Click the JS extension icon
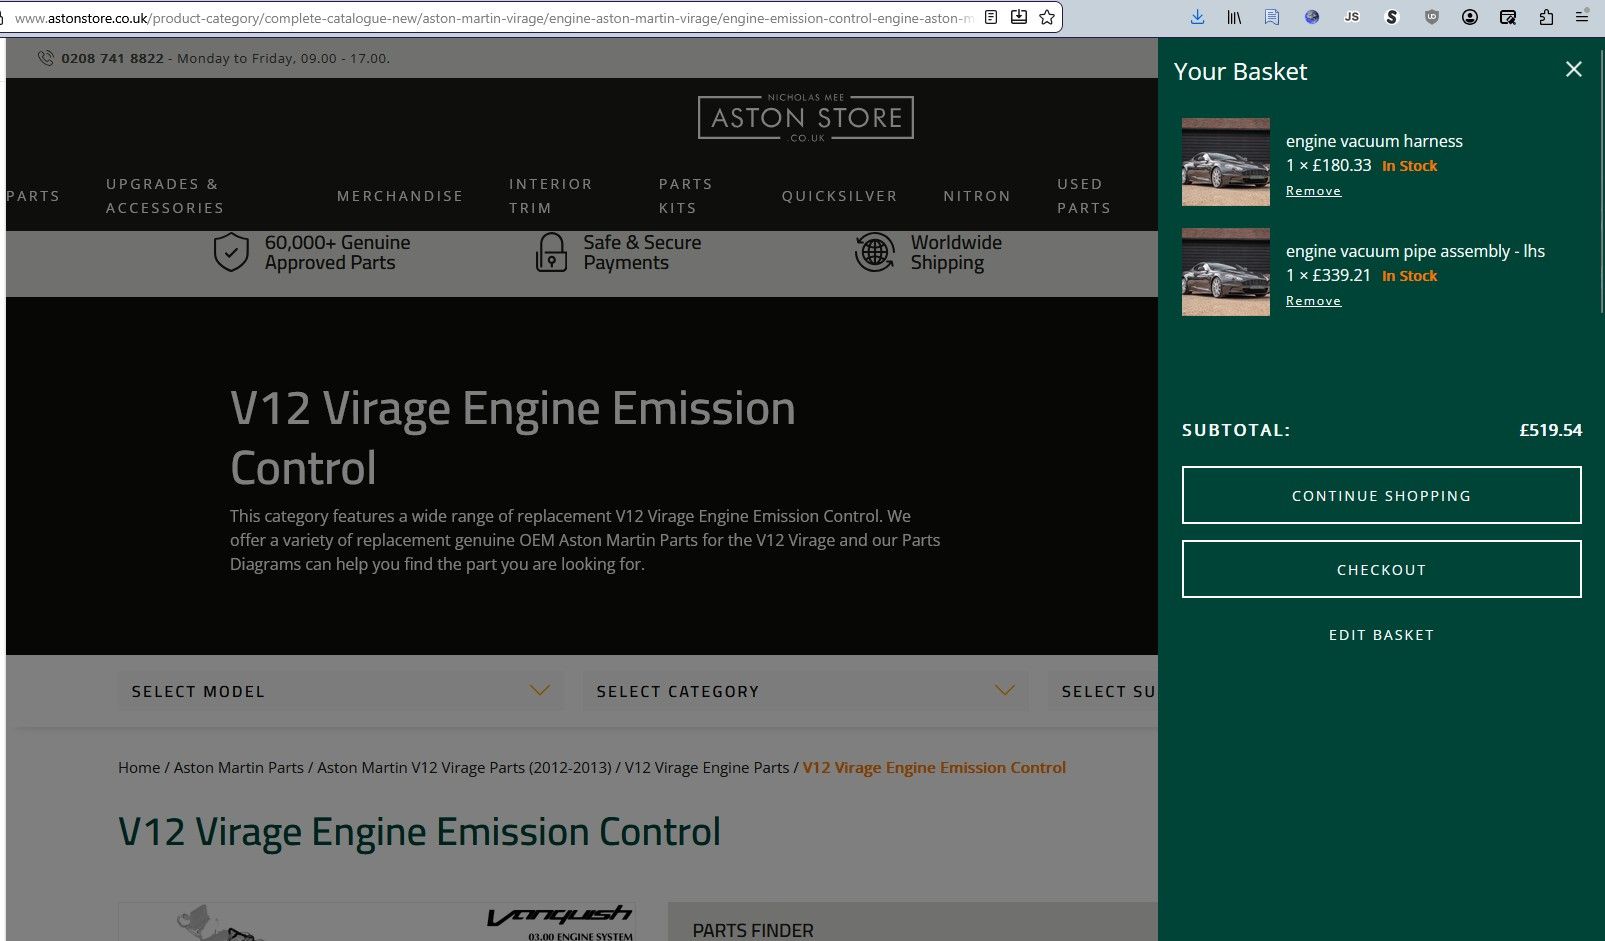This screenshot has height=941, width=1605. [x=1352, y=17]
